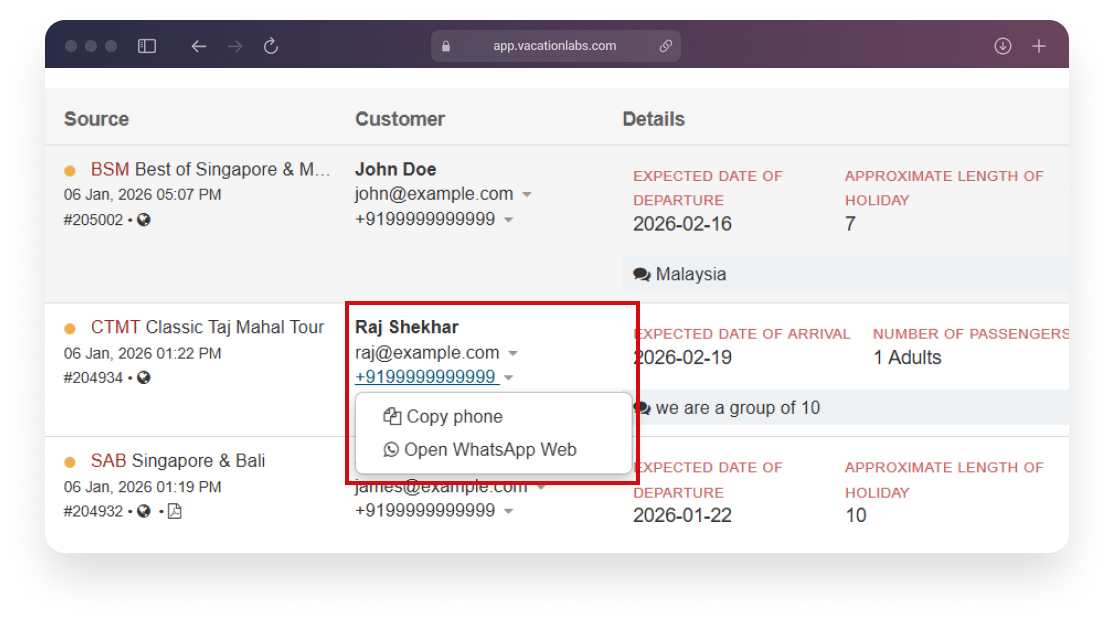Open the downloads icon in browser toolbar
The height and width of the screenshot is (623, 1114).
(x=1003, y=46)
